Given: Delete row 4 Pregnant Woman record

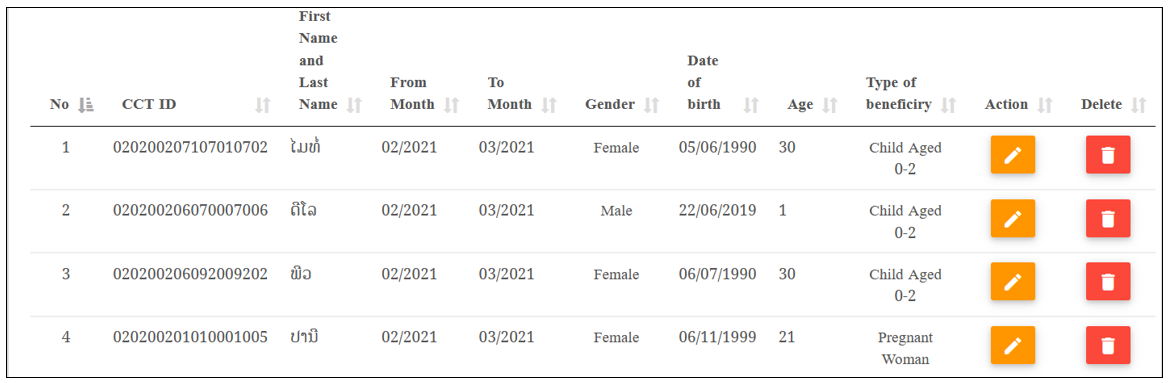Looking at the screenshot, I should pos(1108,345).
